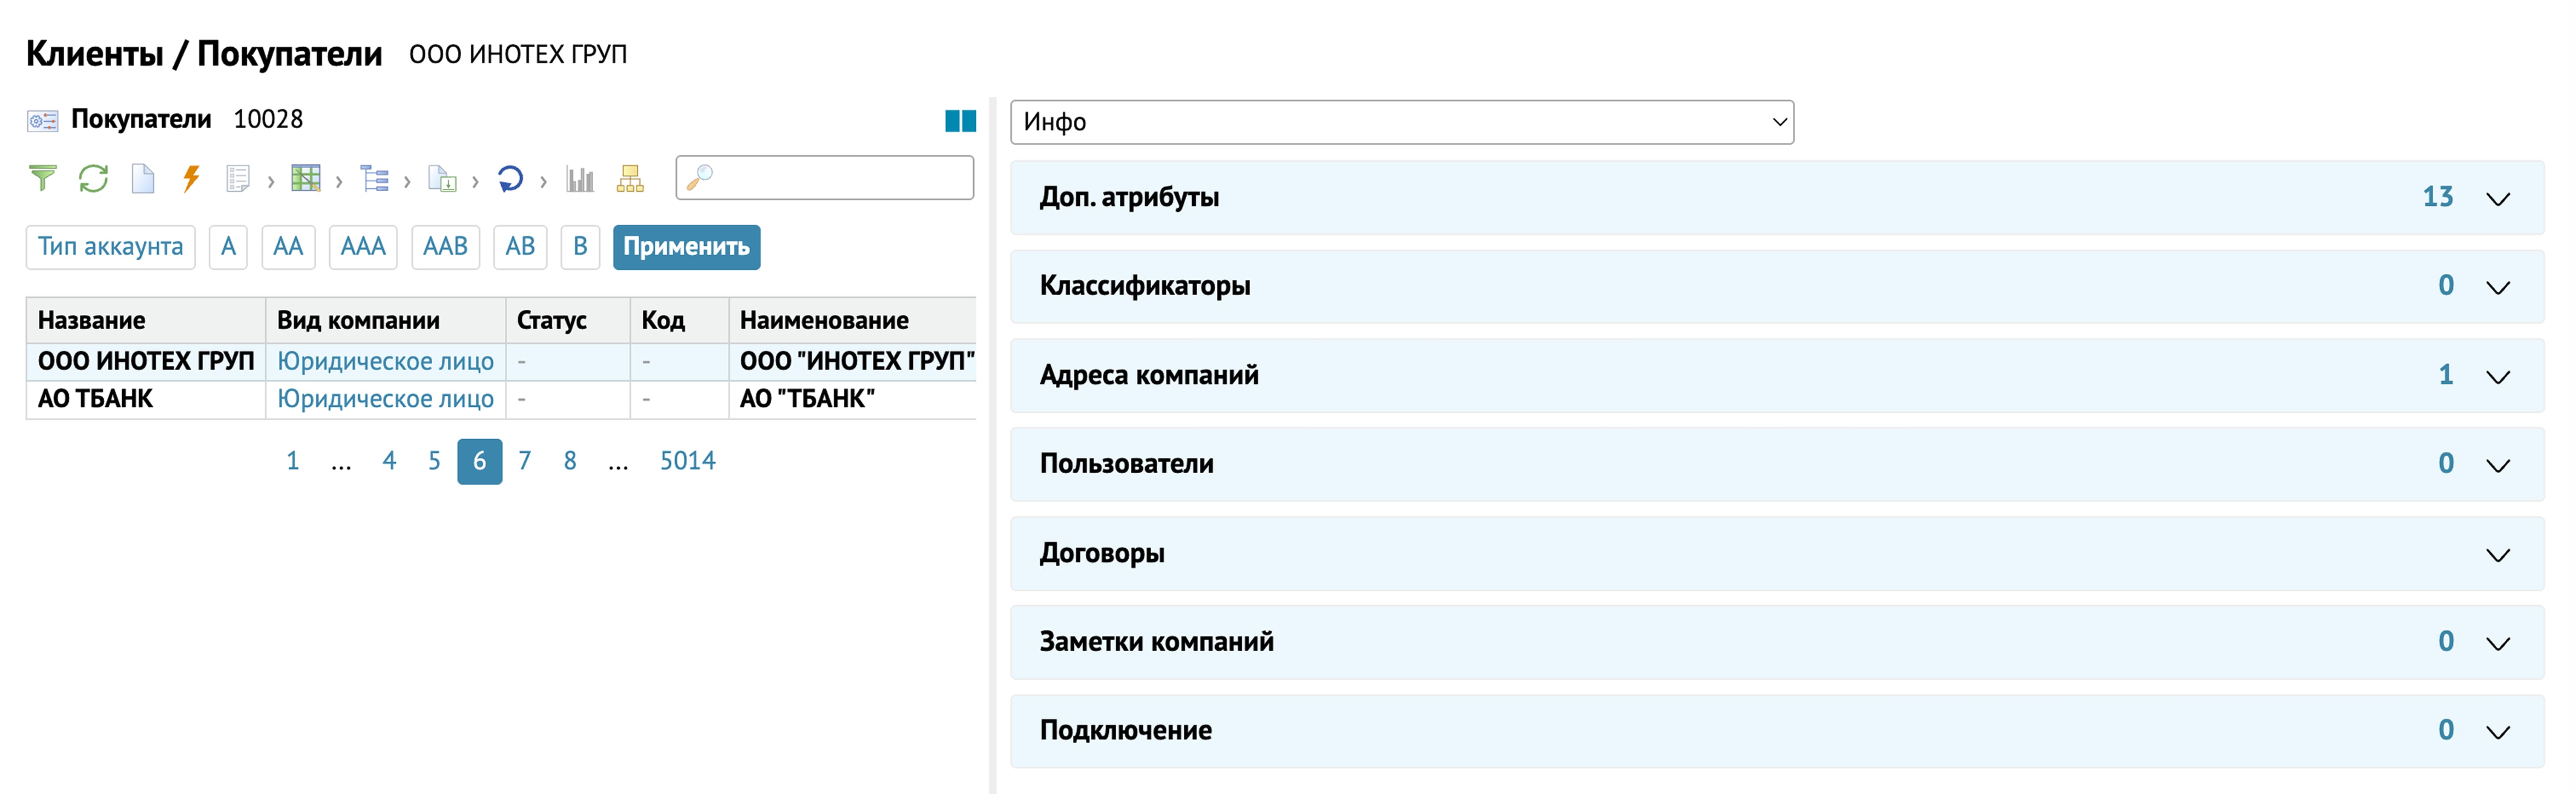Click the green filter funnel icon
This screenshot has width=2576, height=794.
(x=42, y=179)
